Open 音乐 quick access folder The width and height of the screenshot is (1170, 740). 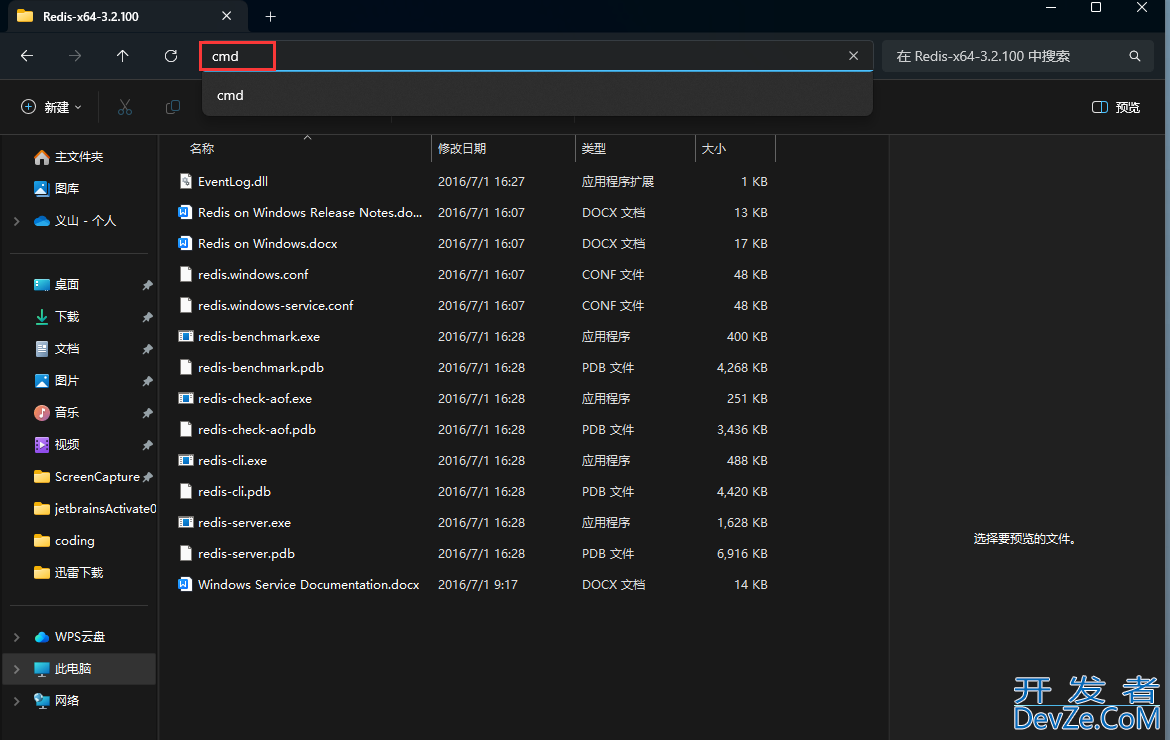pos(57,413)
